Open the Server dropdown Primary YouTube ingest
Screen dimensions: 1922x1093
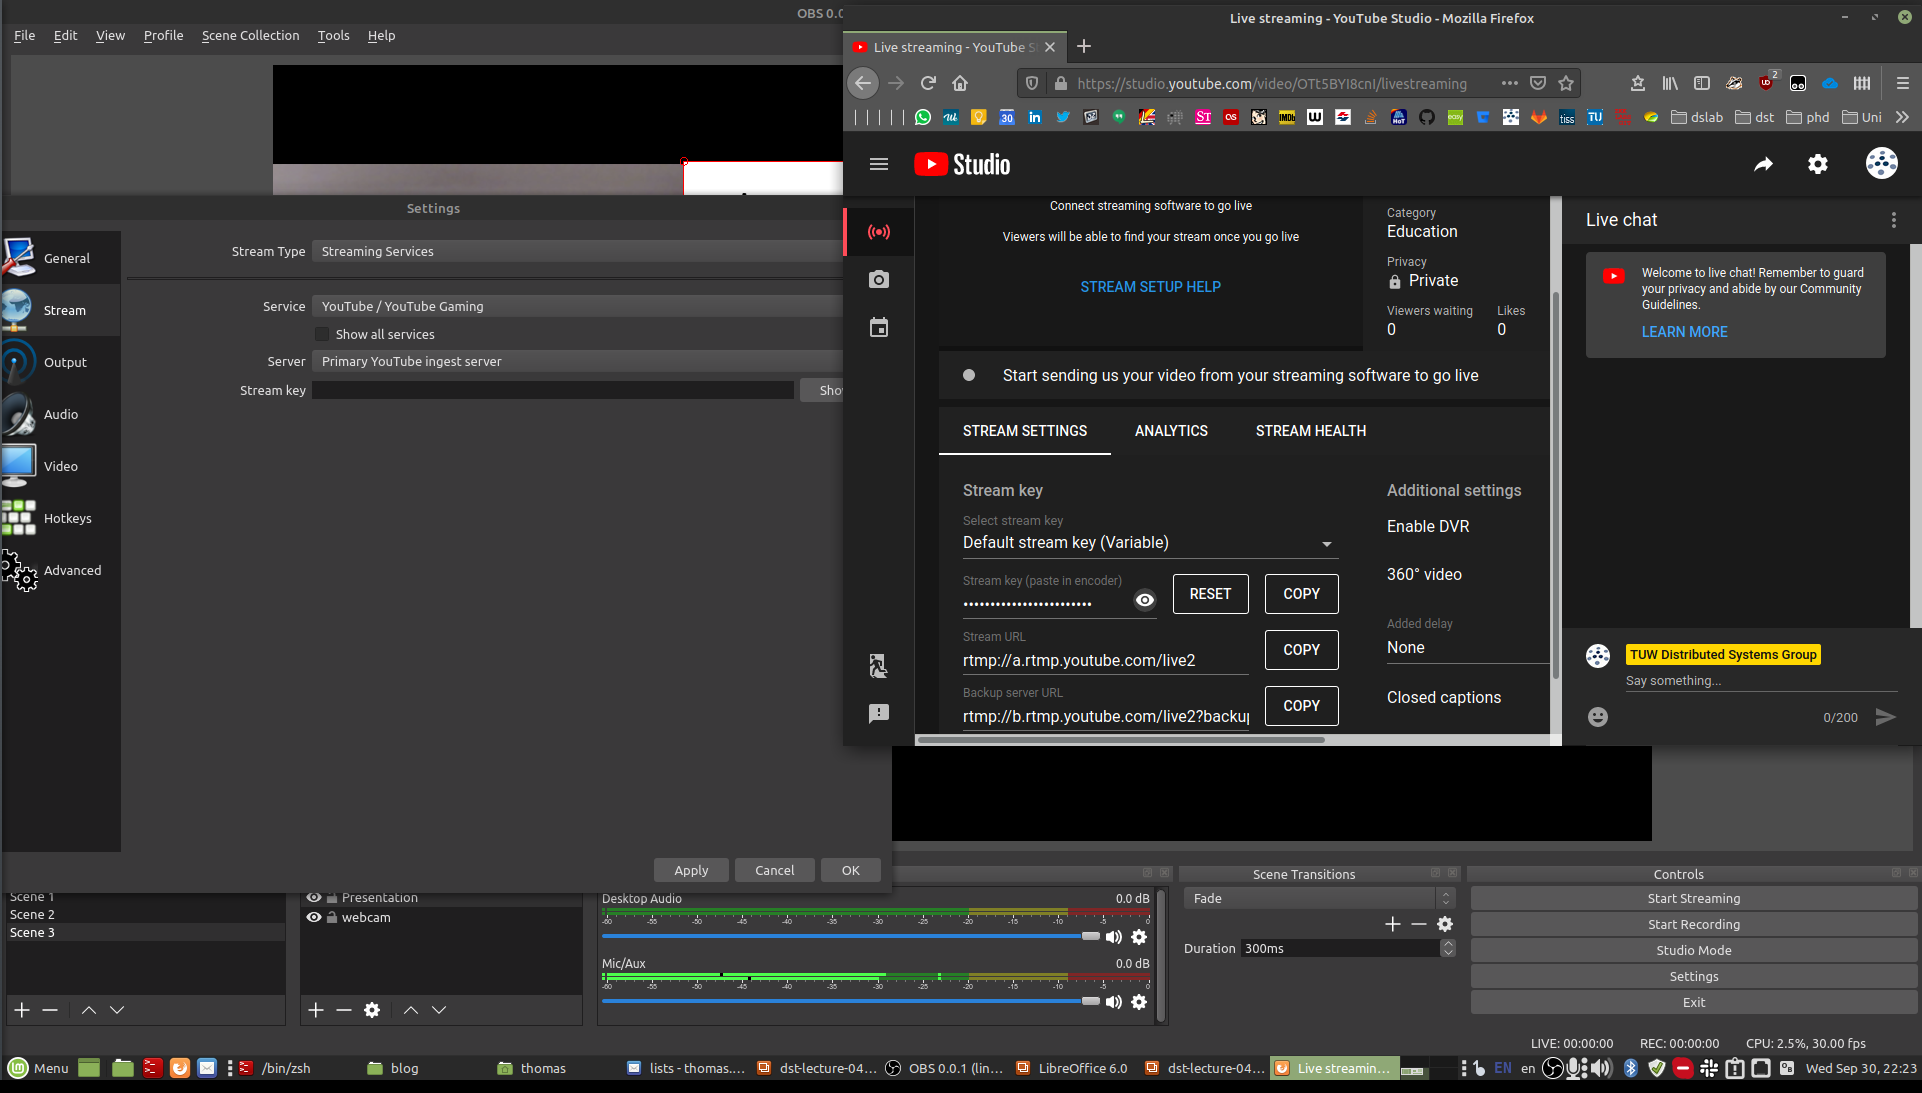pos(578,361)
